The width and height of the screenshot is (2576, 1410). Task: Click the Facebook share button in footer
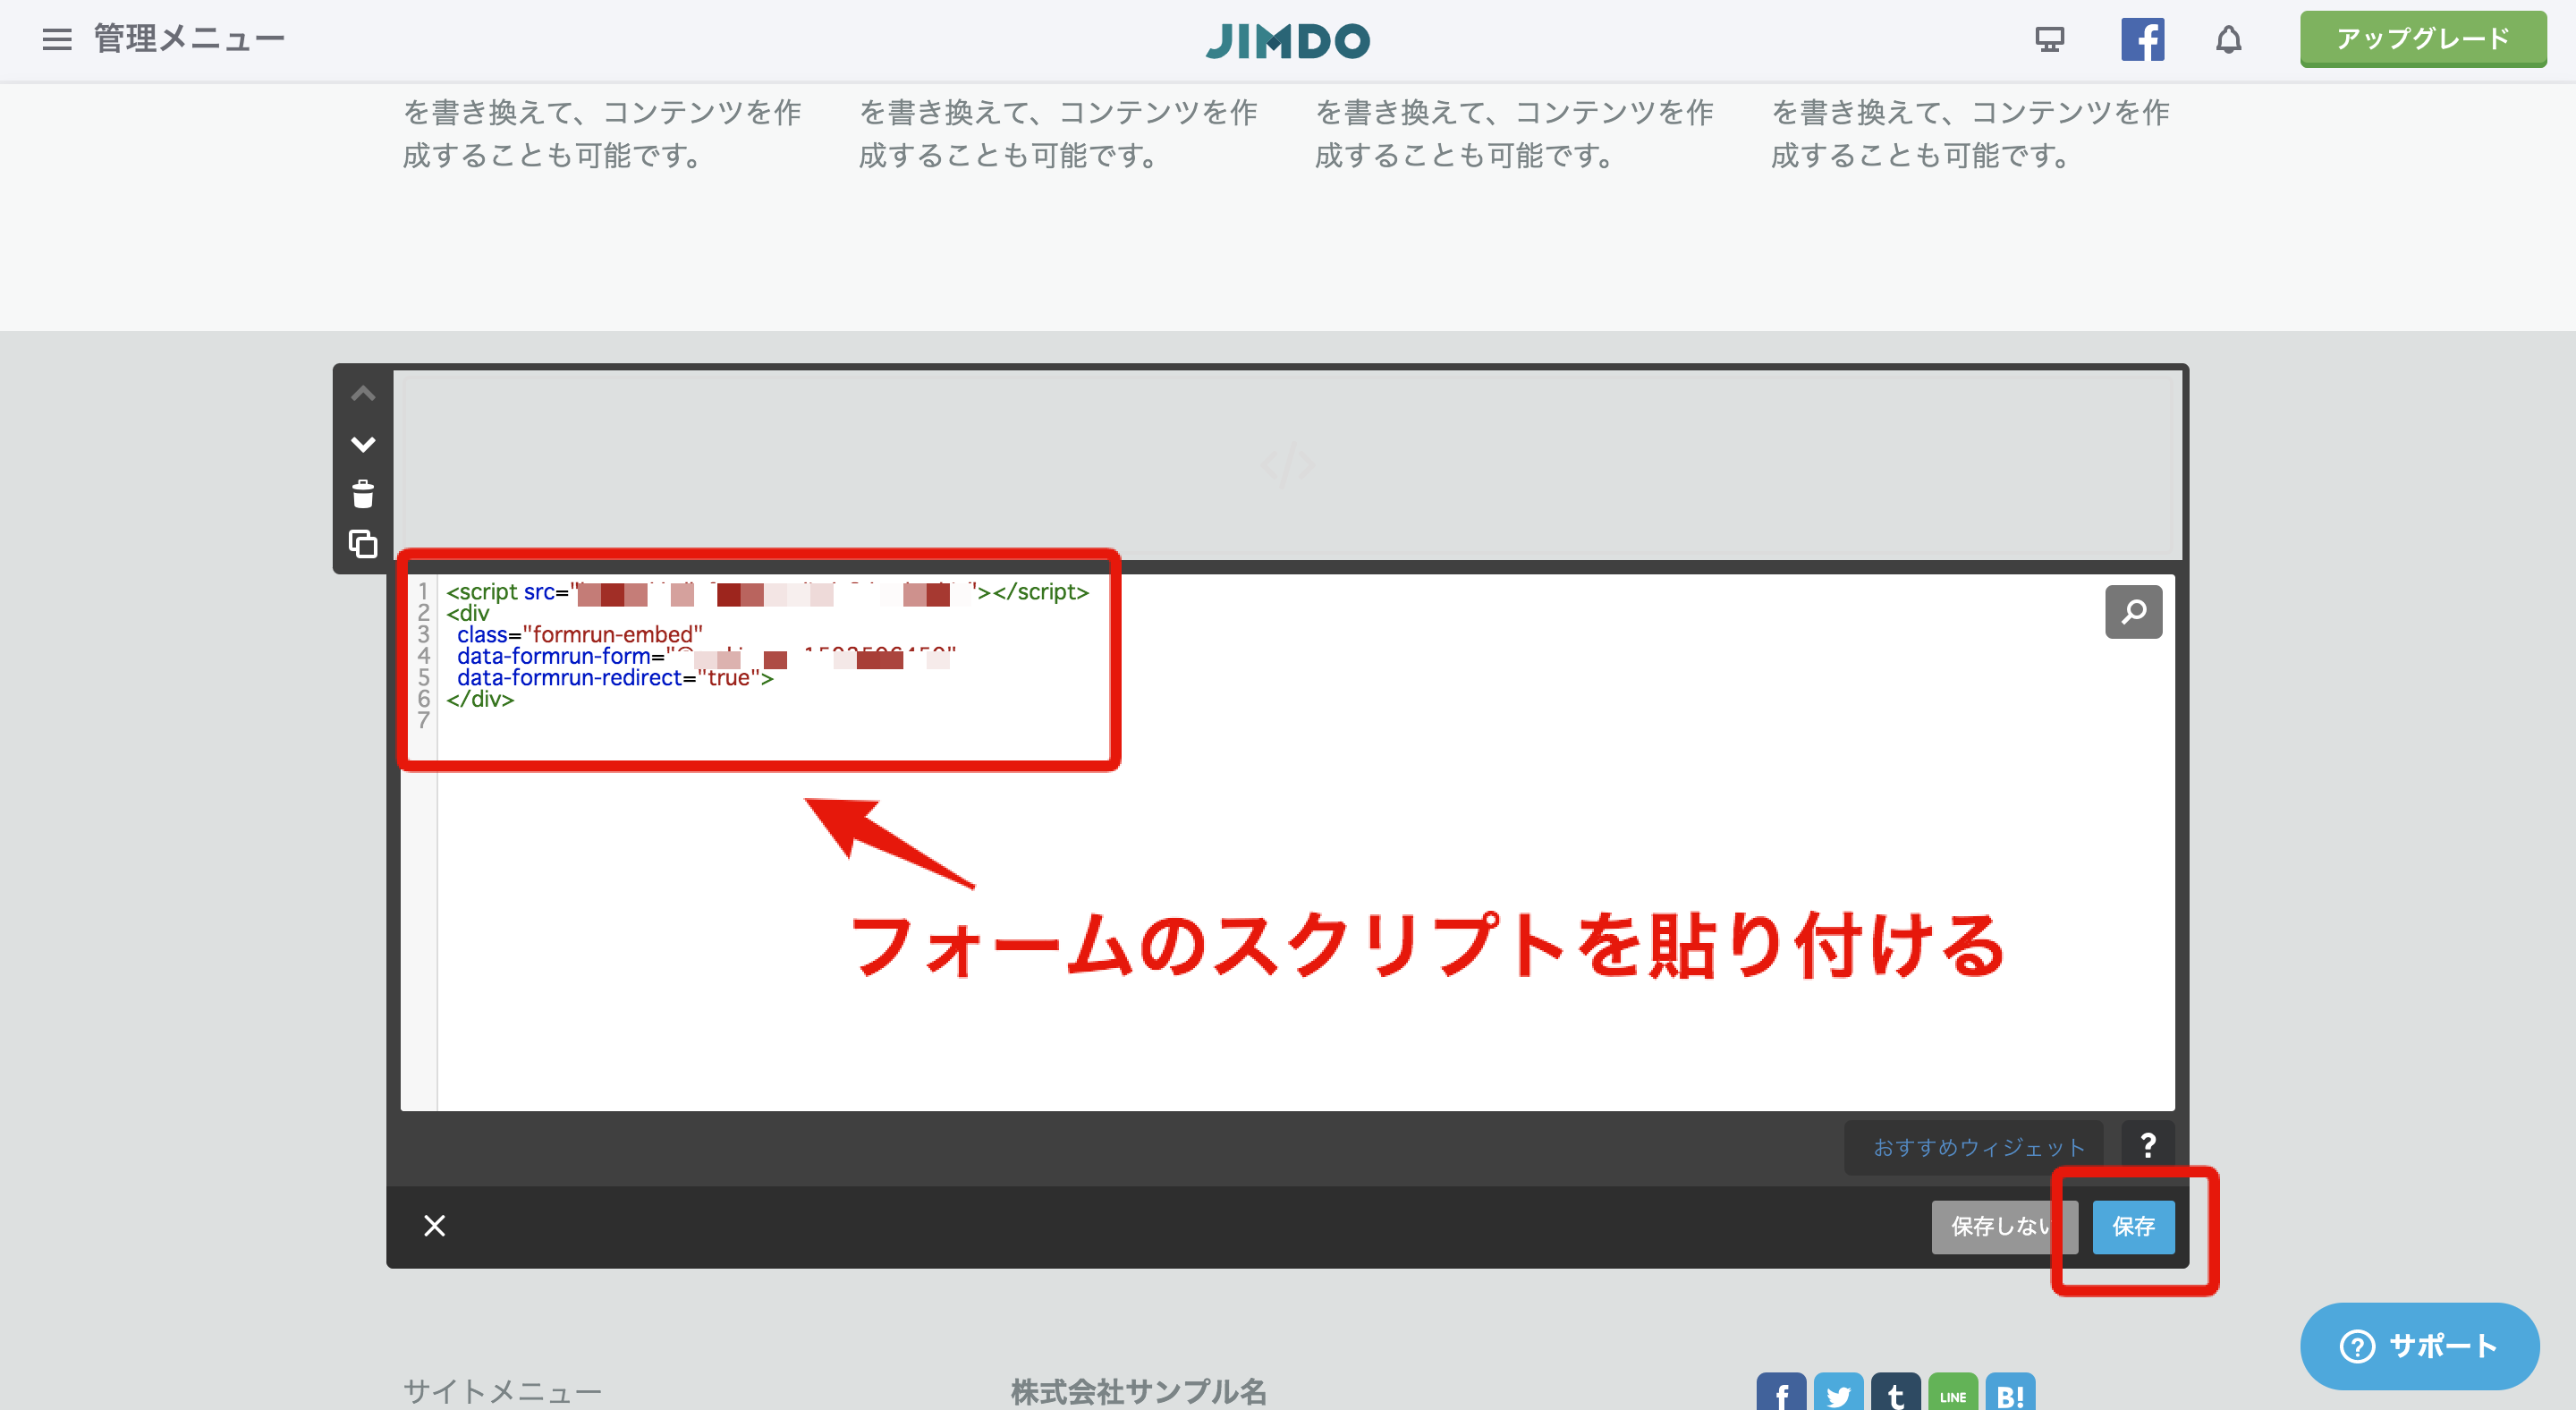pyautogui.click(x=1781, y=1392)
